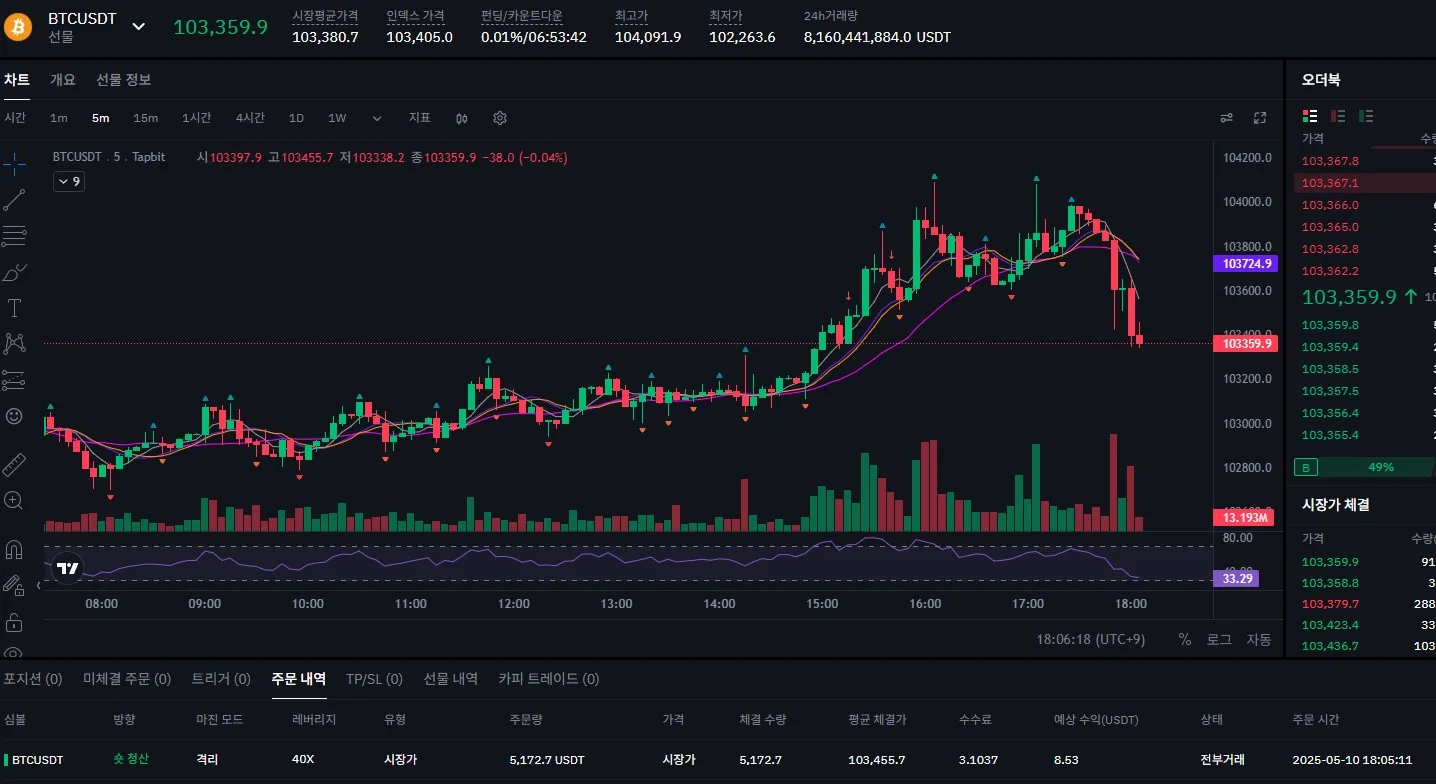Image resolution: width=1436 pixels, height=784 pixels.
Task: Expand more timeframe intervals chevron
Action: pyautogui.click(x=377, y=118)
